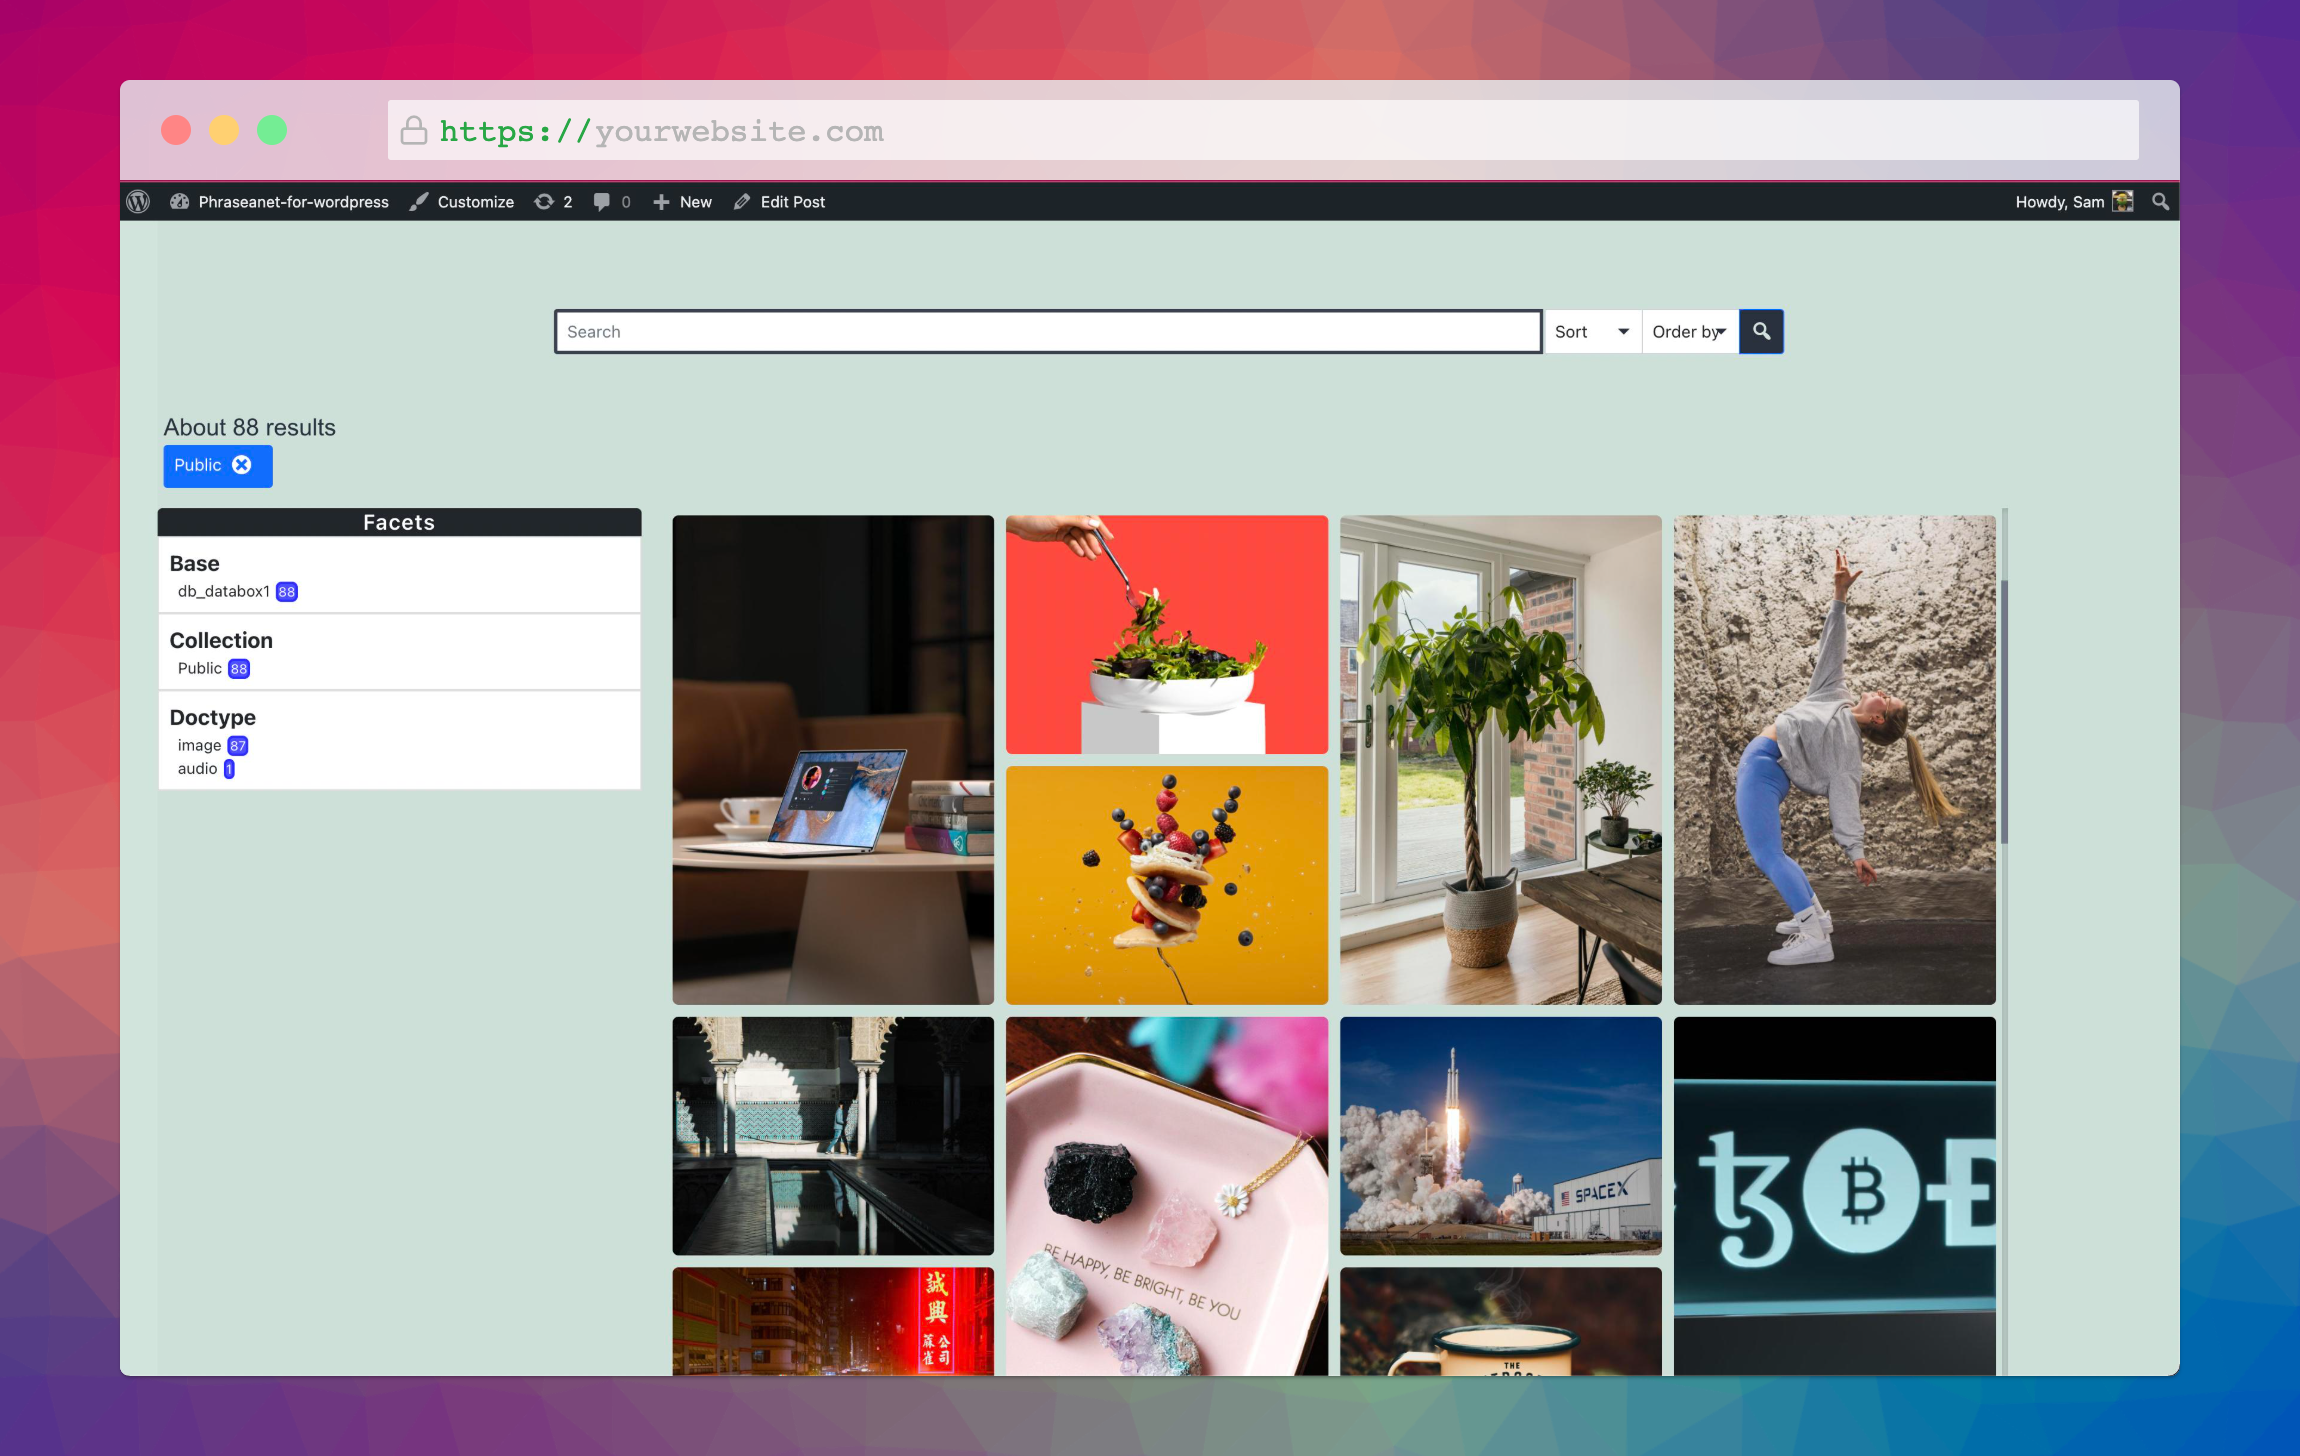Open the admin bar search magnifier
The width and height of the screenshot is (2300, 1456).
pyautogui.click(x=2161, y=202)
